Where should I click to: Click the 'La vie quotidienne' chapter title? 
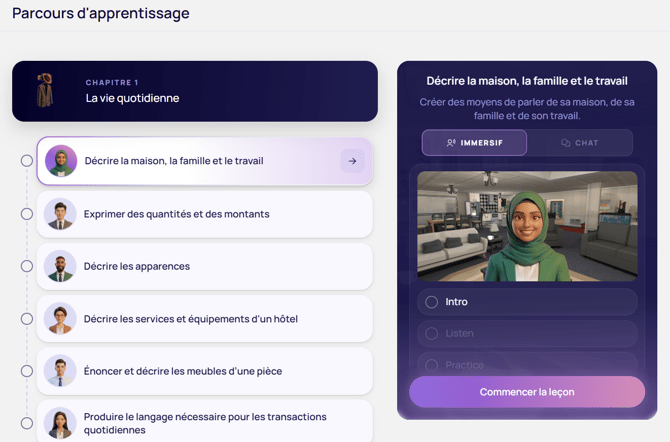132,98
